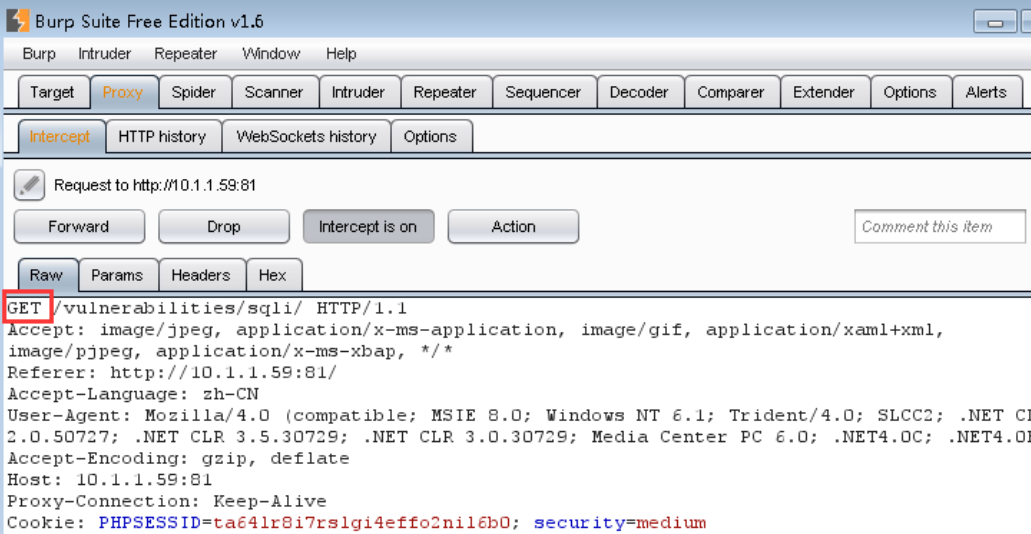Screen dimensions: 1031x534
Task: Open the Intruder menu in menu bar
Action: (x=105, y=54)
